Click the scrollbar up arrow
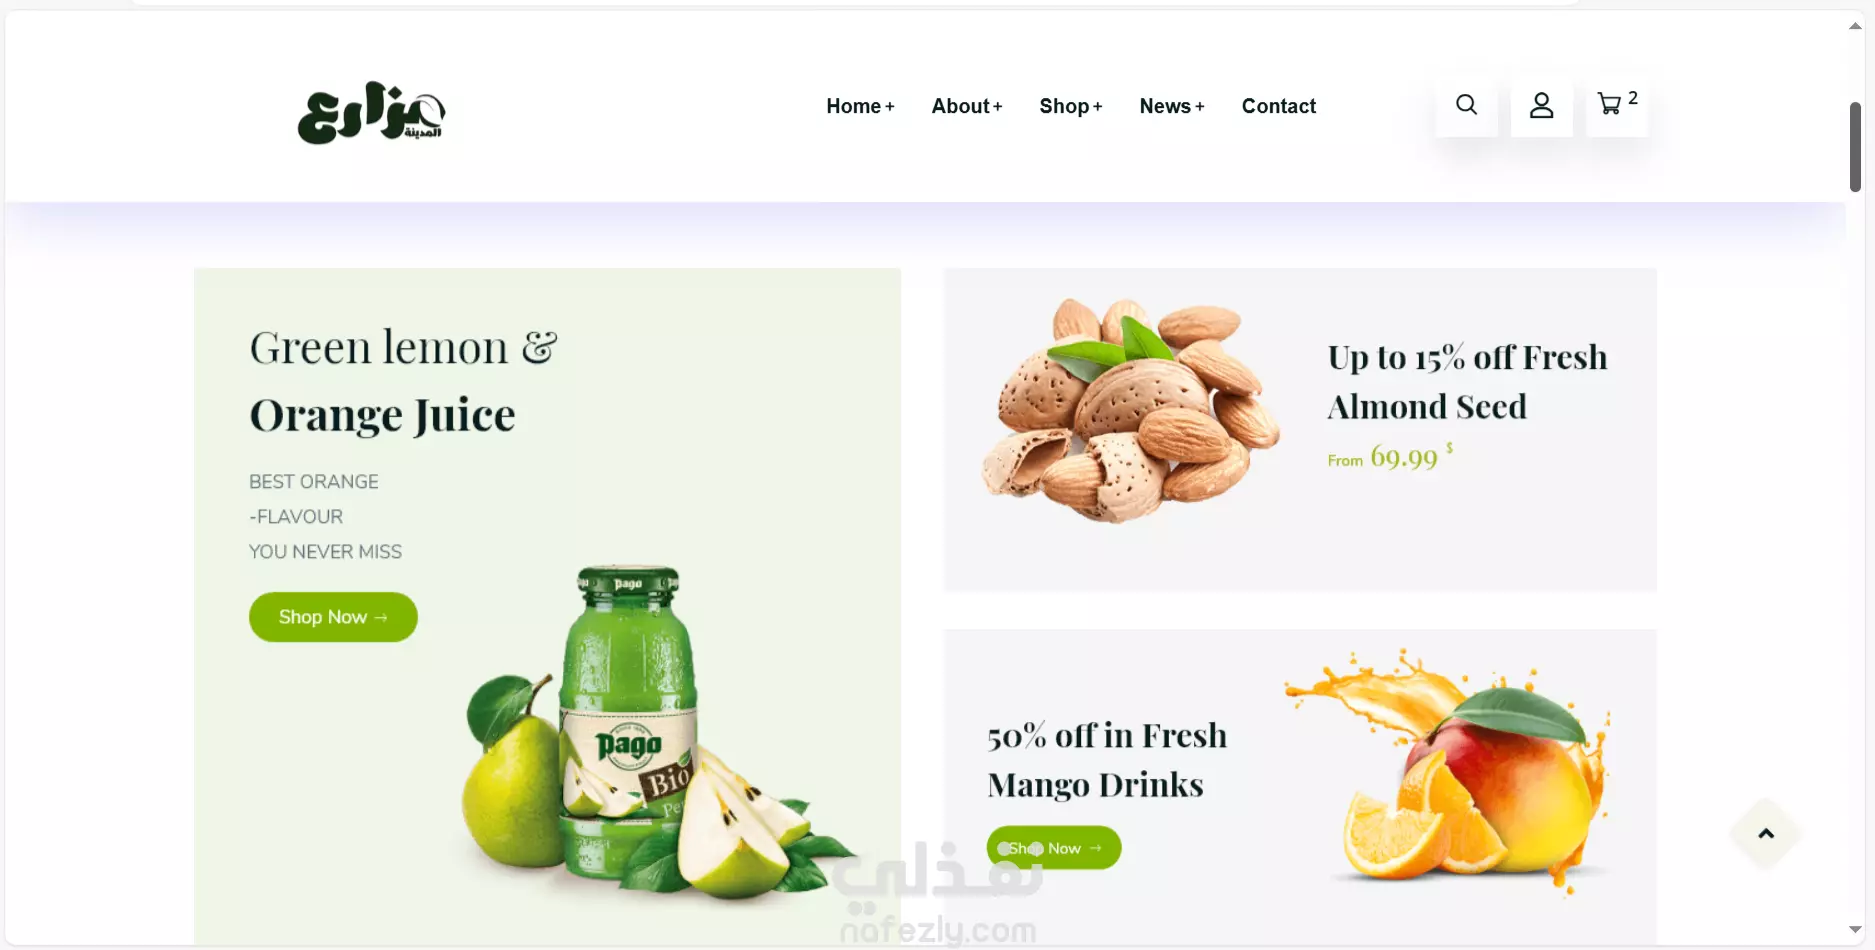Viewport: 1875px width, 950px height. (1855, 27)
